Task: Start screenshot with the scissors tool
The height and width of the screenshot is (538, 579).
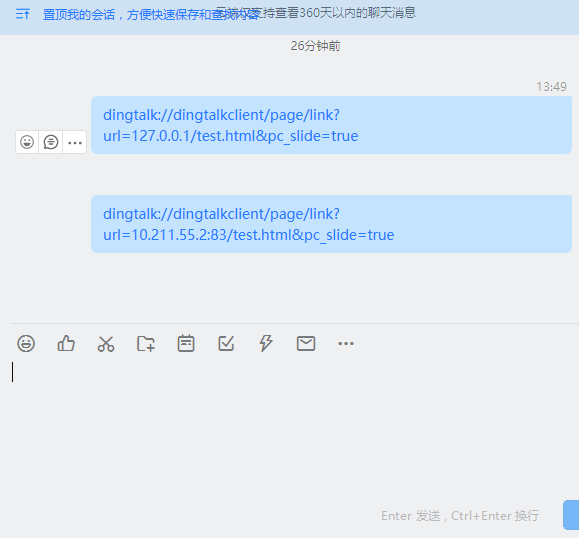Action: [106, 343]
